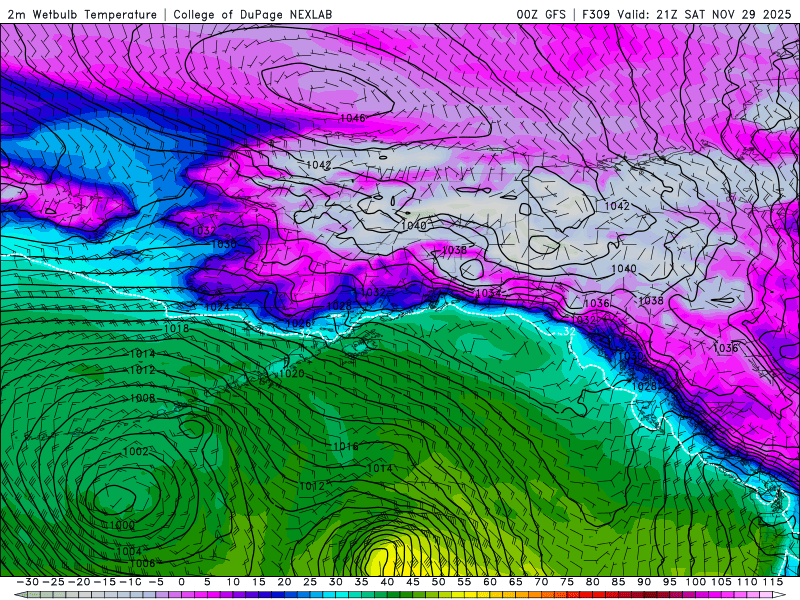This screenshot has height=600, width=800.
Task: Click the 'Valid: 21Z SAT NOV 29 2025' text
Action: 704,15
